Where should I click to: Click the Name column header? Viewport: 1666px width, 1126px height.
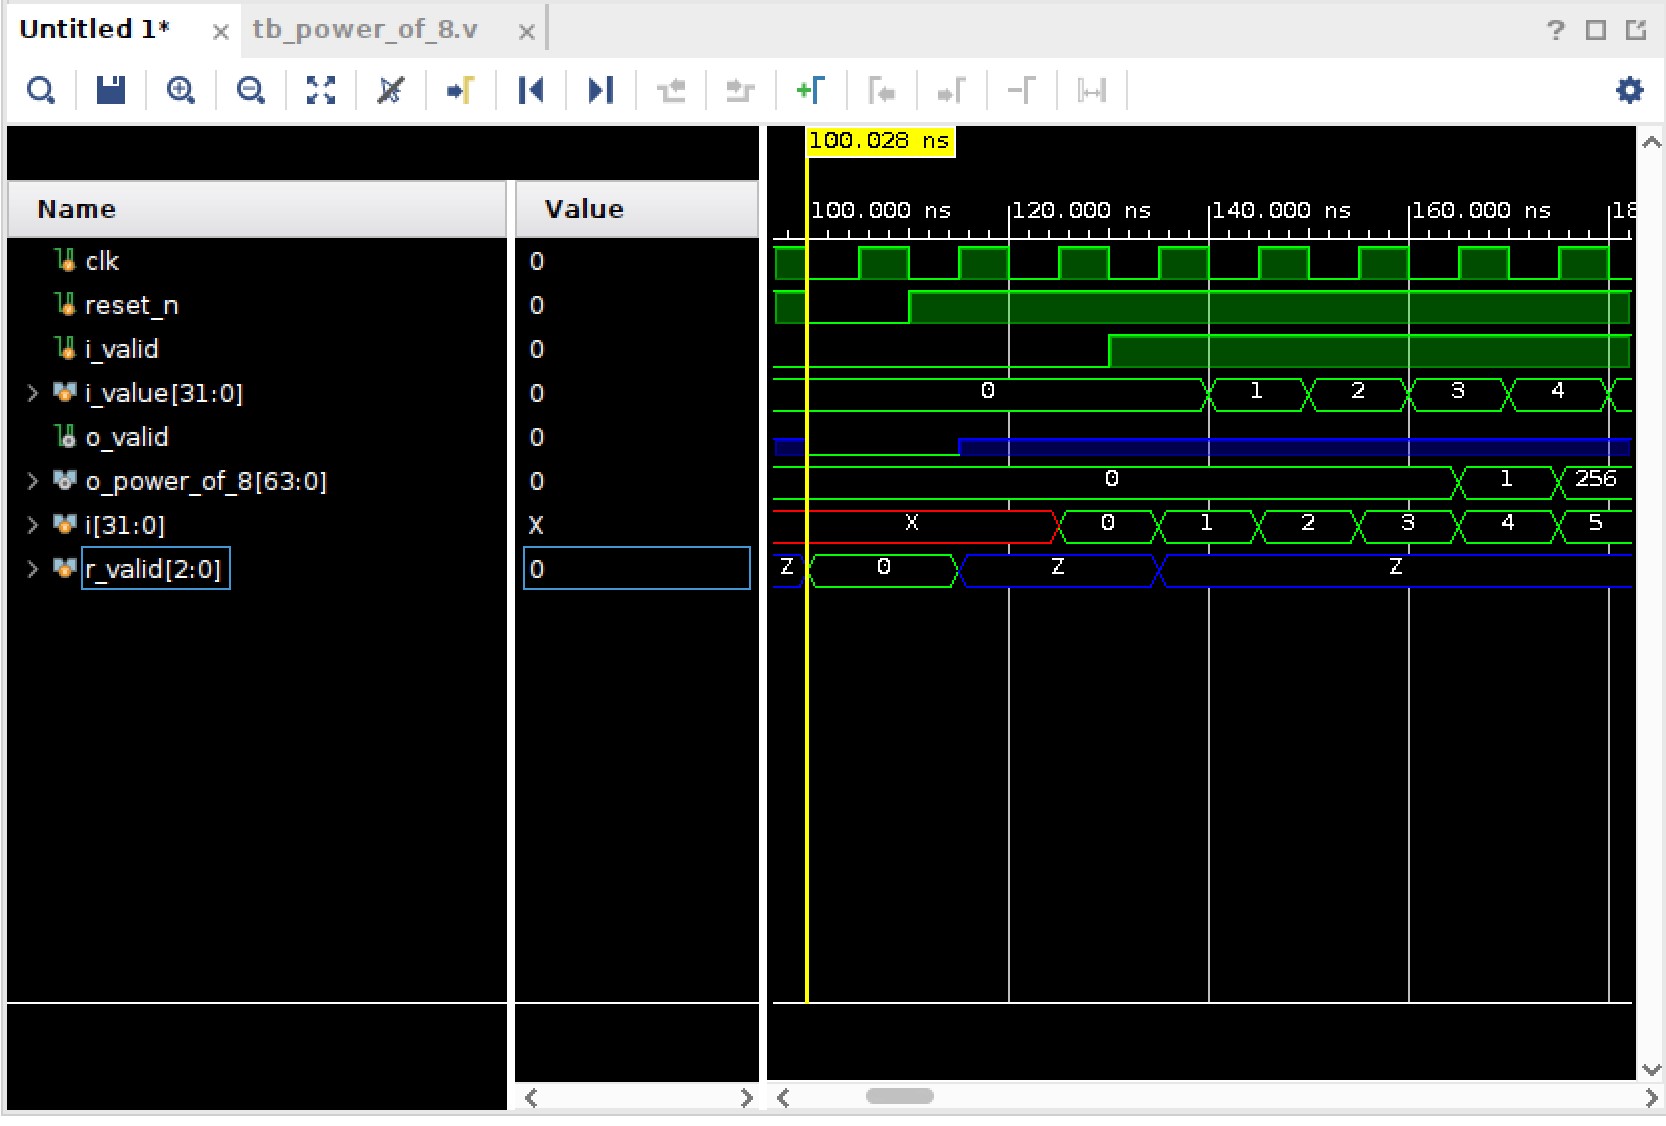[257, 209]
